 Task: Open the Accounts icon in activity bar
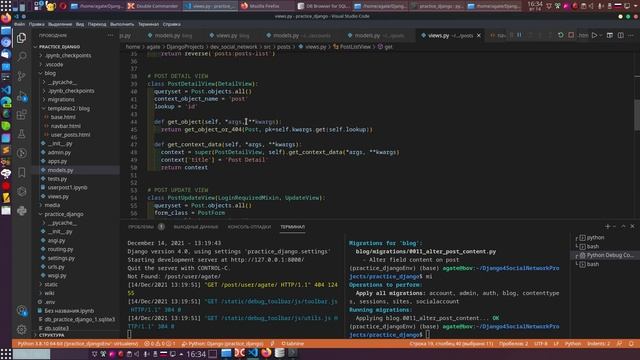point(22,311)
